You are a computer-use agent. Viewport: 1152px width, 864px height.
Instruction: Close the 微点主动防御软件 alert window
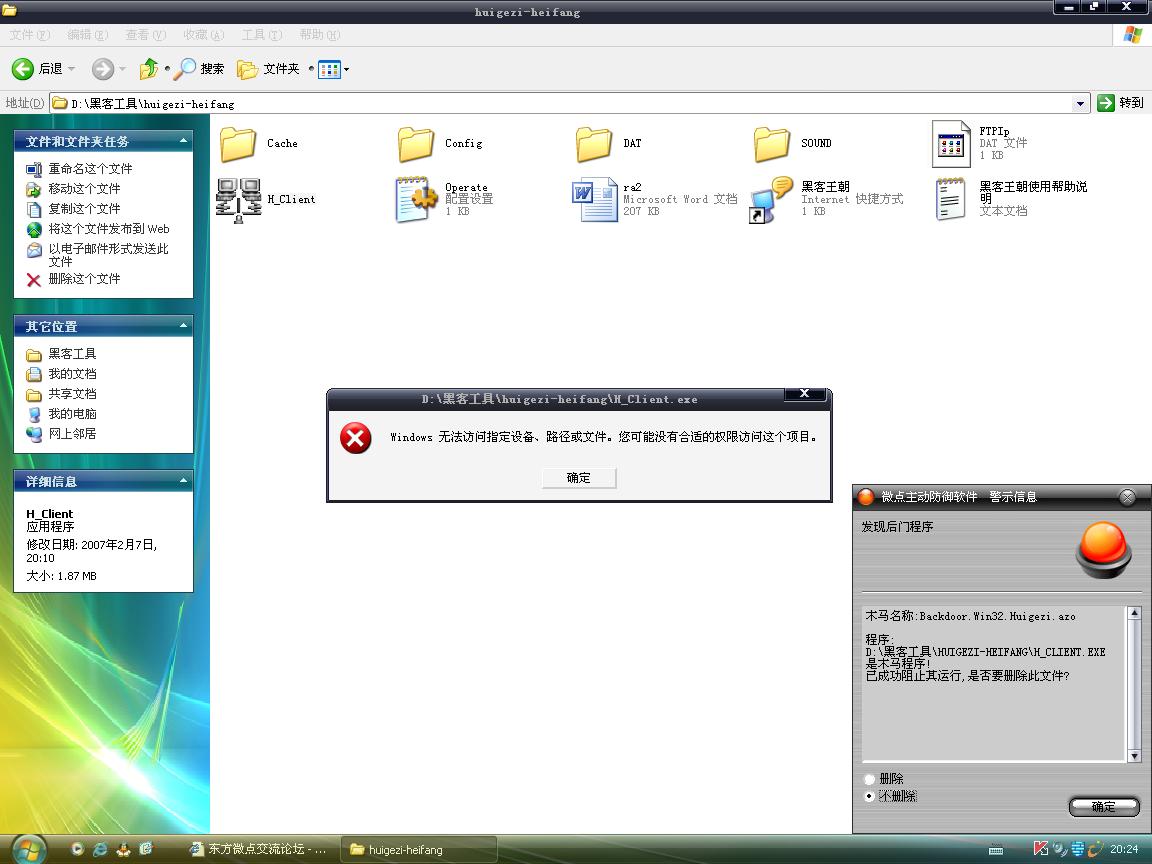click(1128, 497)
